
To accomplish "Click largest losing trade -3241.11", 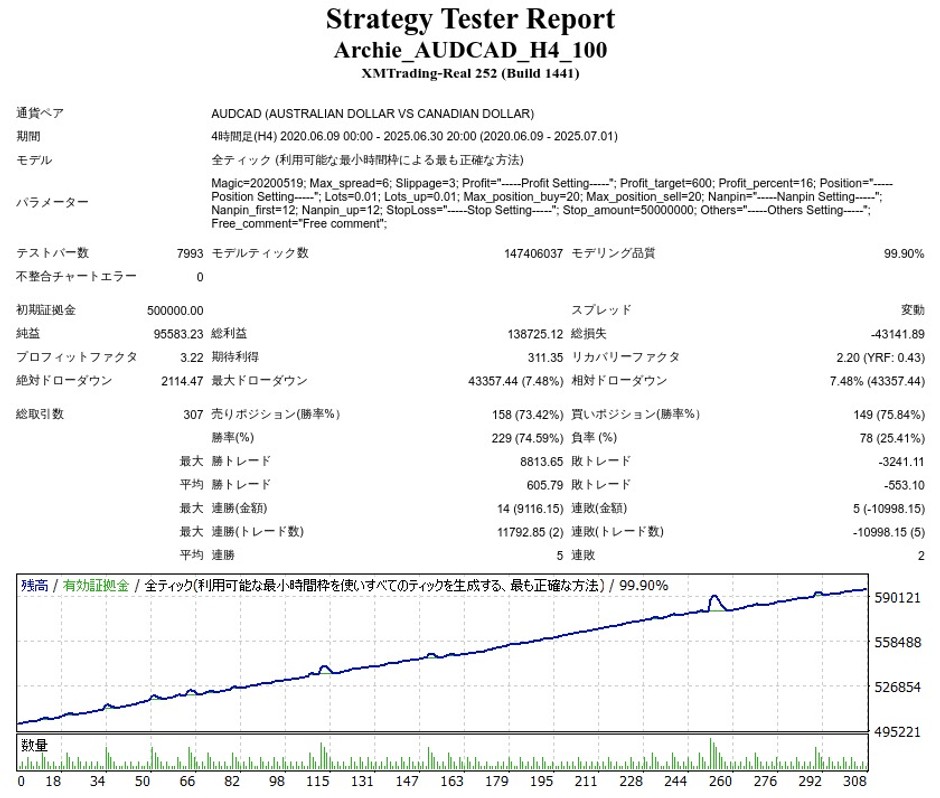I will tap(901, 462).
